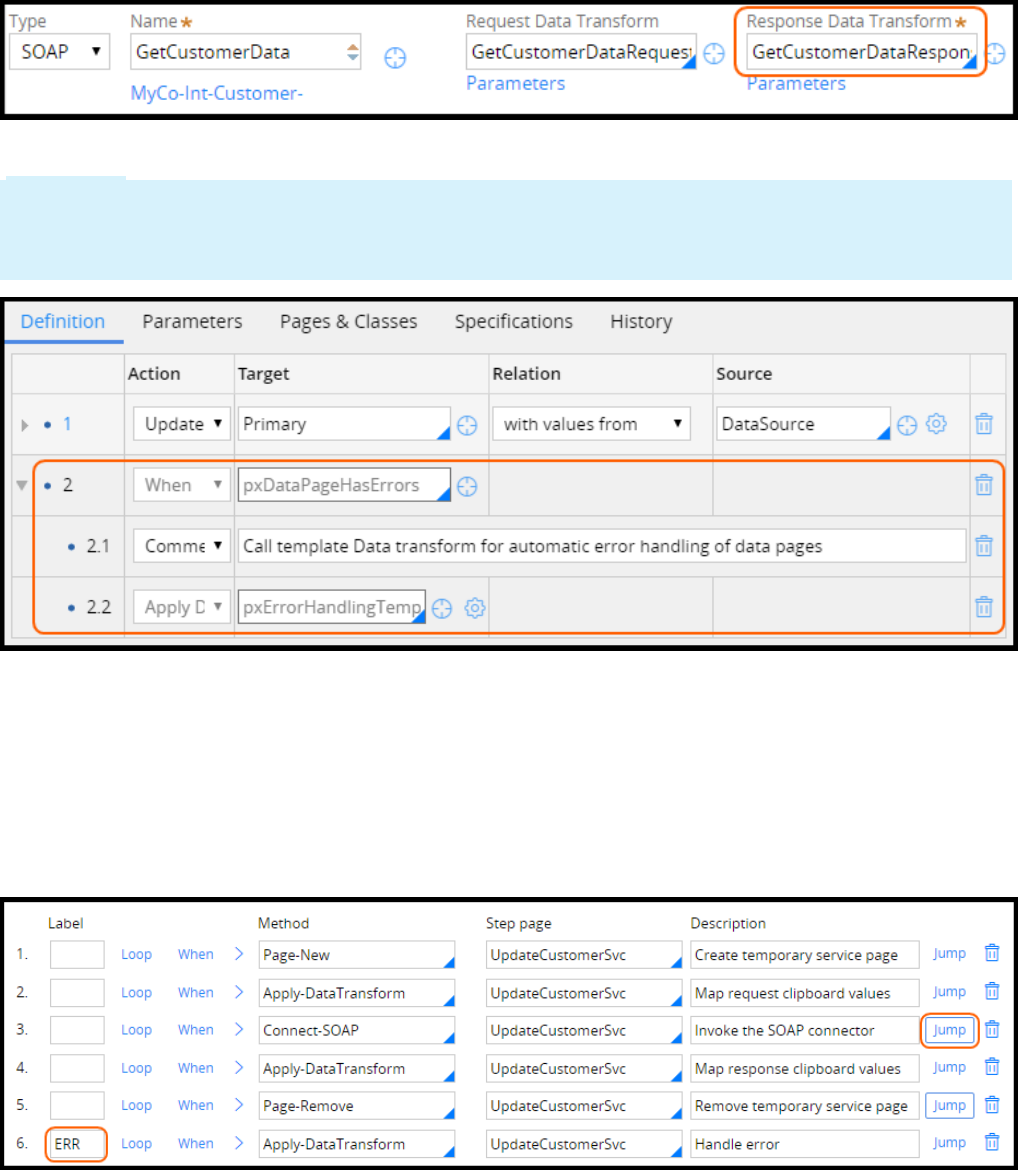1018x1170 pixels.
Task: Click the DataSource source field
Action: (x=803, y=424)
